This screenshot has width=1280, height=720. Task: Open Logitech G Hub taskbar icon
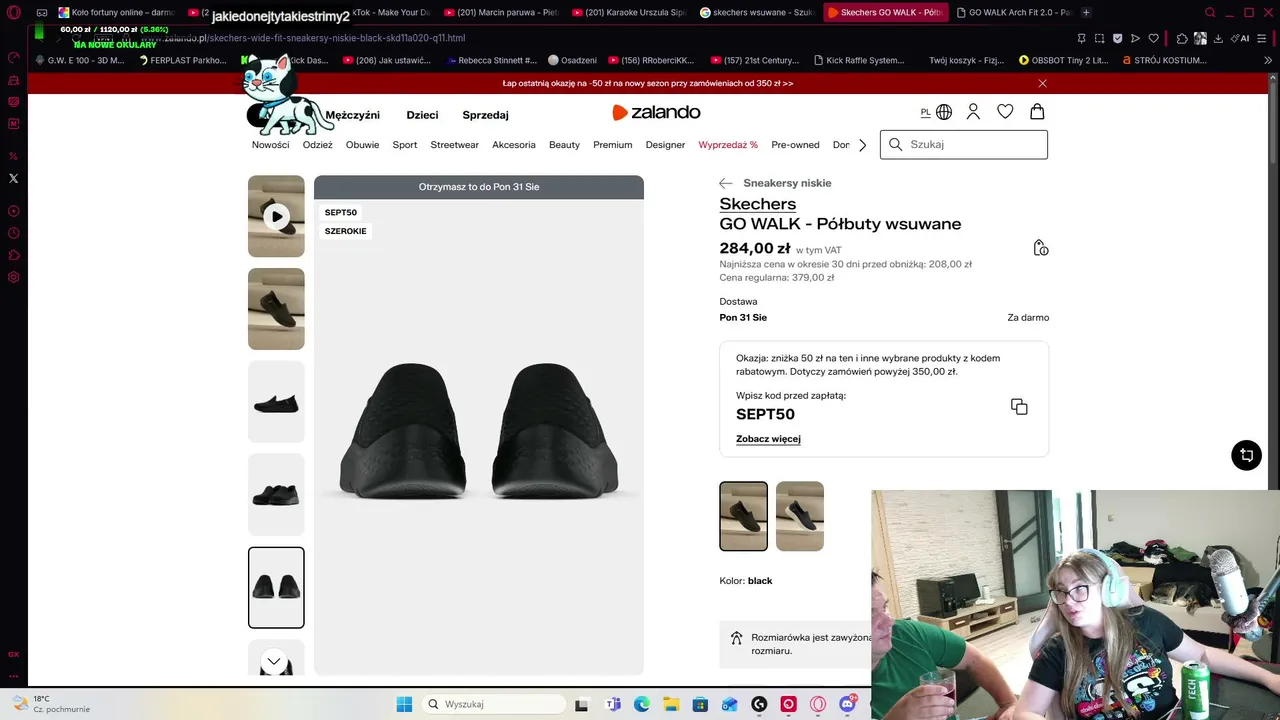tap(759, 704)
